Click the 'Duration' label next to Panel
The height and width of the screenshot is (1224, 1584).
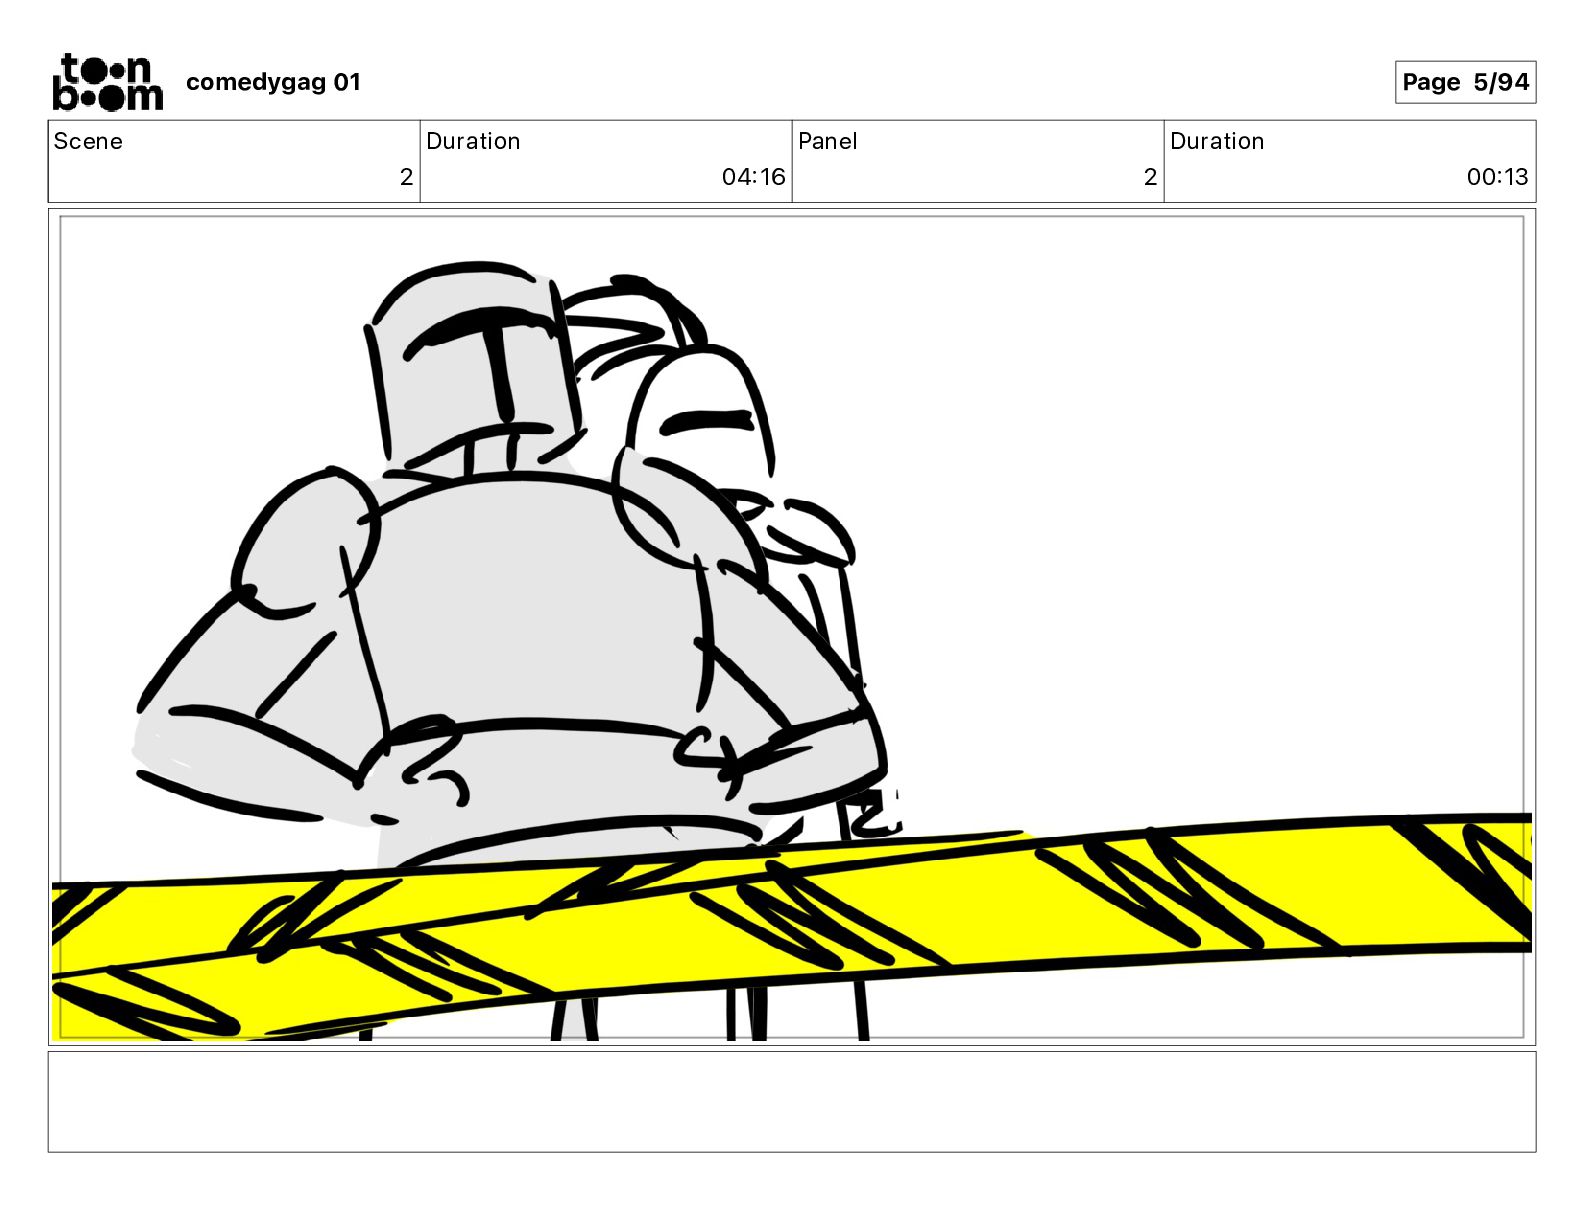click(x=1217, y=141)
